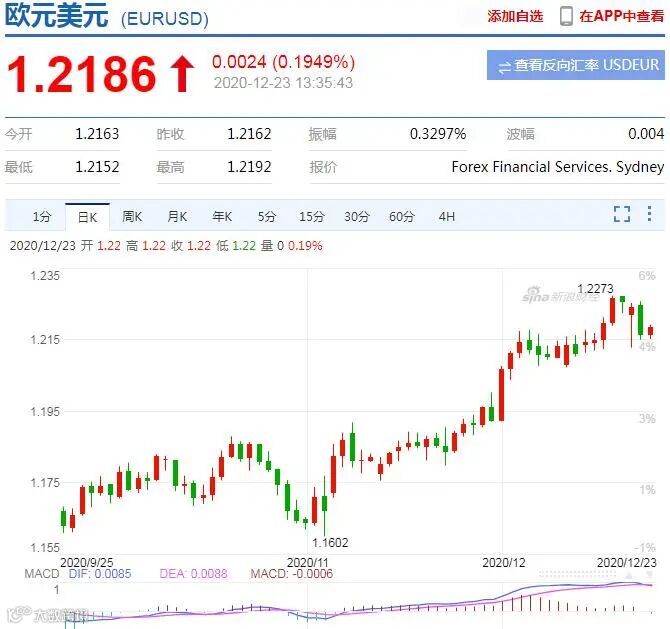The height and width of the screenshot is (629, 670).
Task: Click the 昨收 value 1.2162
Action: (x=249, y=134)
